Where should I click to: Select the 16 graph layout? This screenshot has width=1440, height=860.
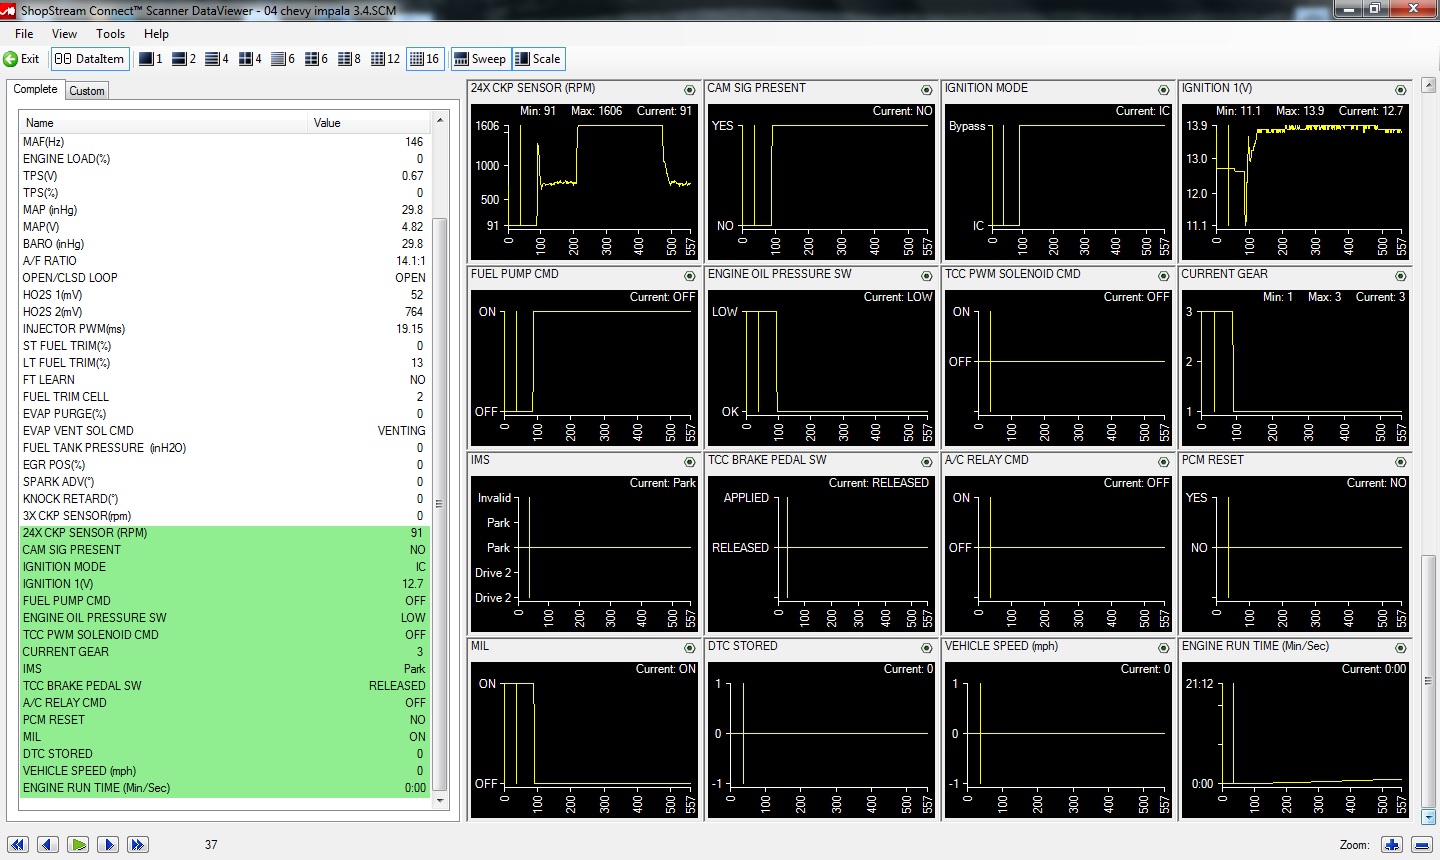tap(424, 59)
